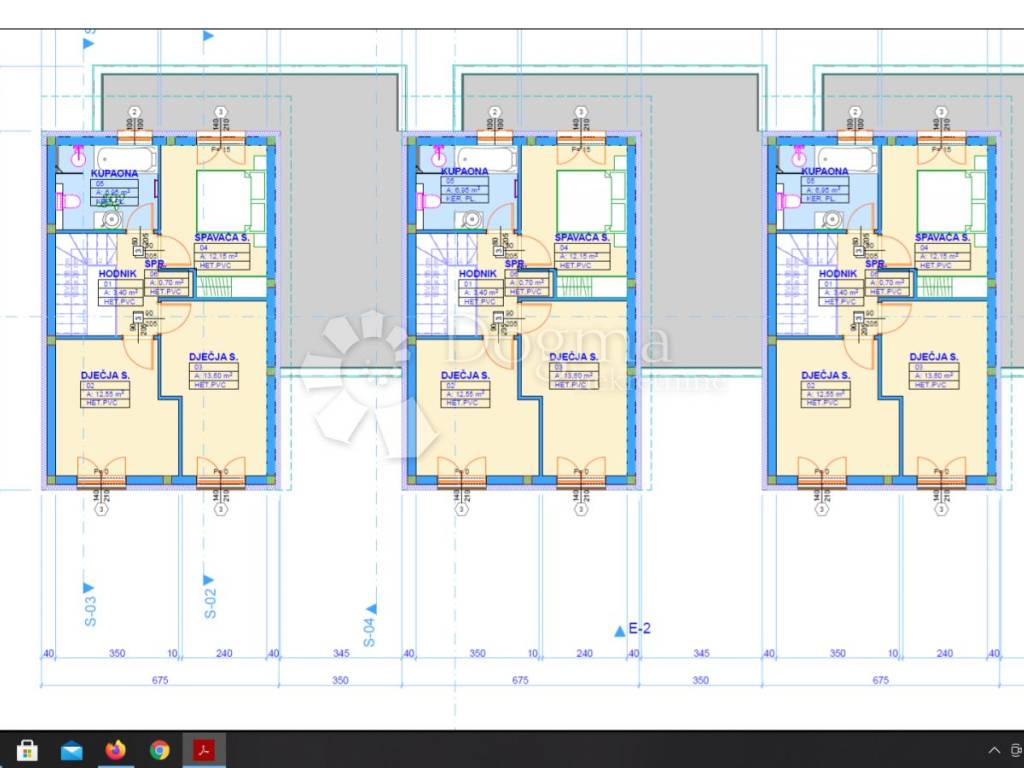
Task: Open Microsoft Store from the taskbar
Action: [27, 749]
